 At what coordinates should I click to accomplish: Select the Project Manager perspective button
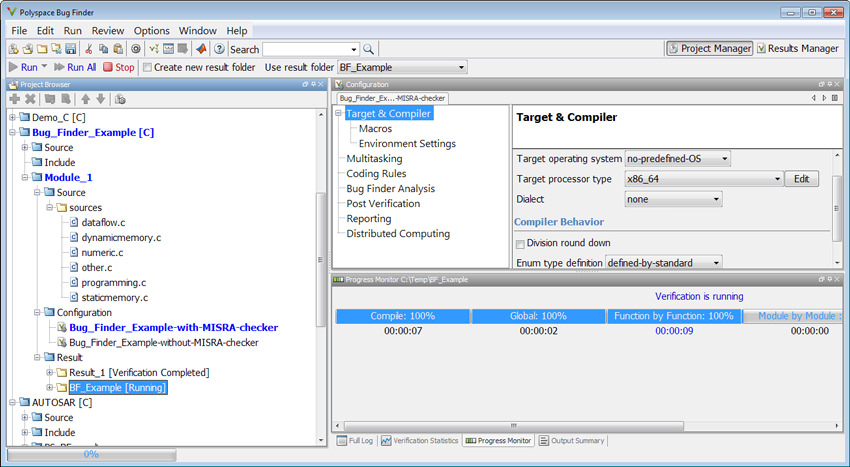point(710,48)
